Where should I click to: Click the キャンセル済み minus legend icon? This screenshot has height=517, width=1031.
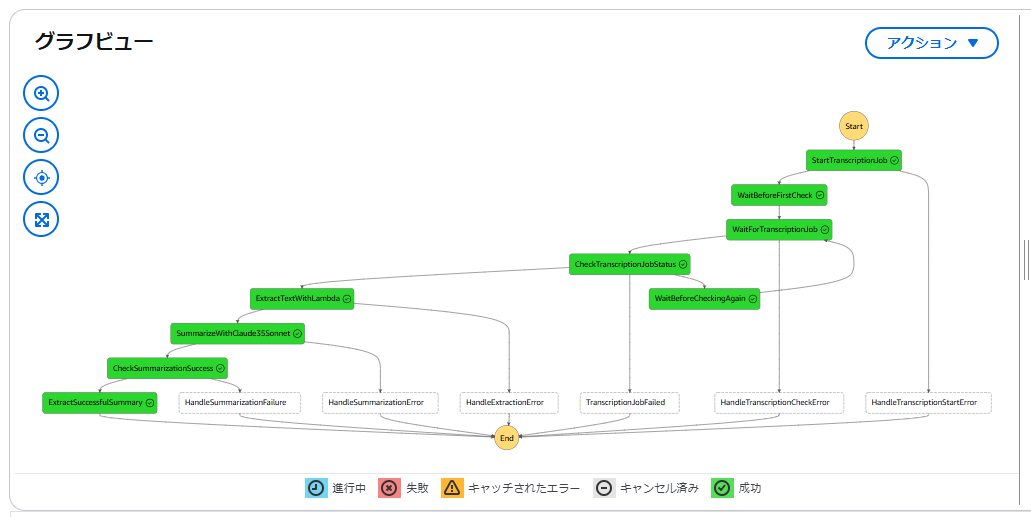pos(604,488)
